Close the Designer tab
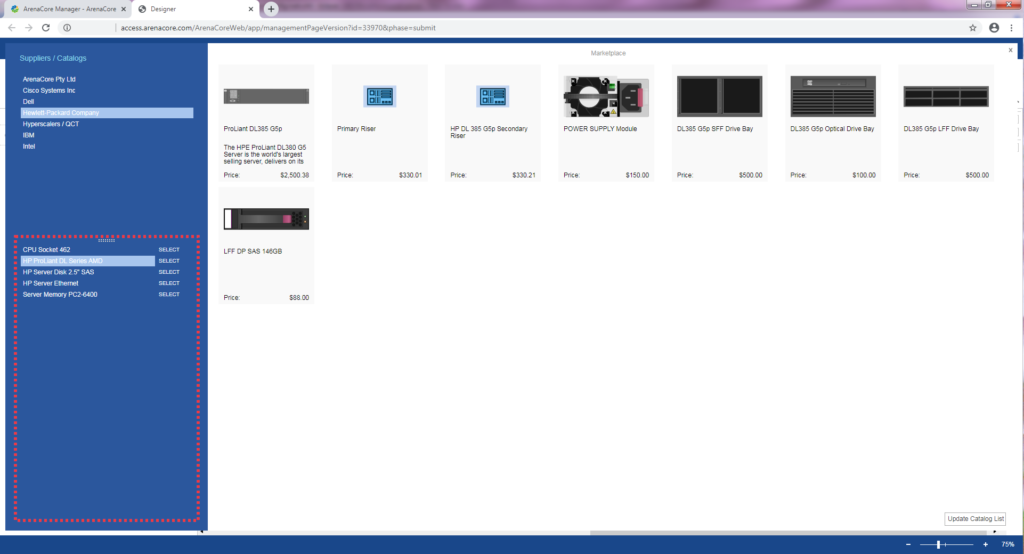This screenshot has height=554, width=1024. coord(251,9)
